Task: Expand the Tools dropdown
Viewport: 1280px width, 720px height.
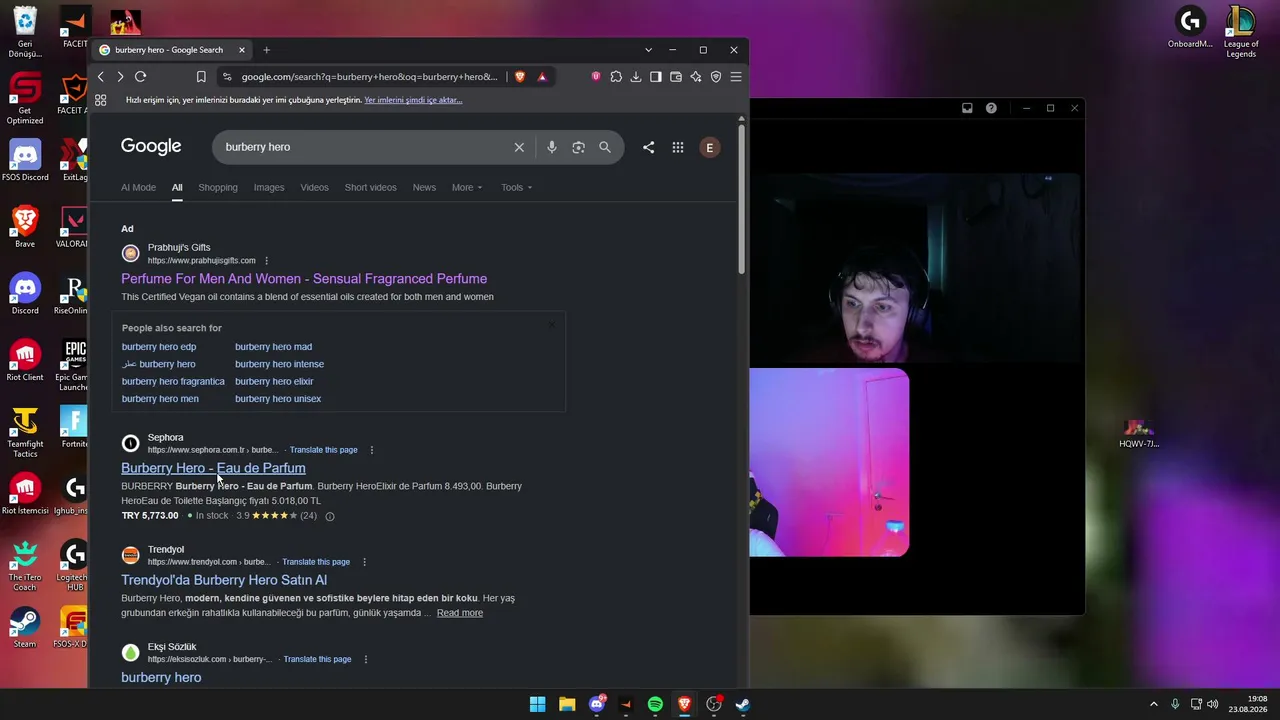Action: [517, 188]
